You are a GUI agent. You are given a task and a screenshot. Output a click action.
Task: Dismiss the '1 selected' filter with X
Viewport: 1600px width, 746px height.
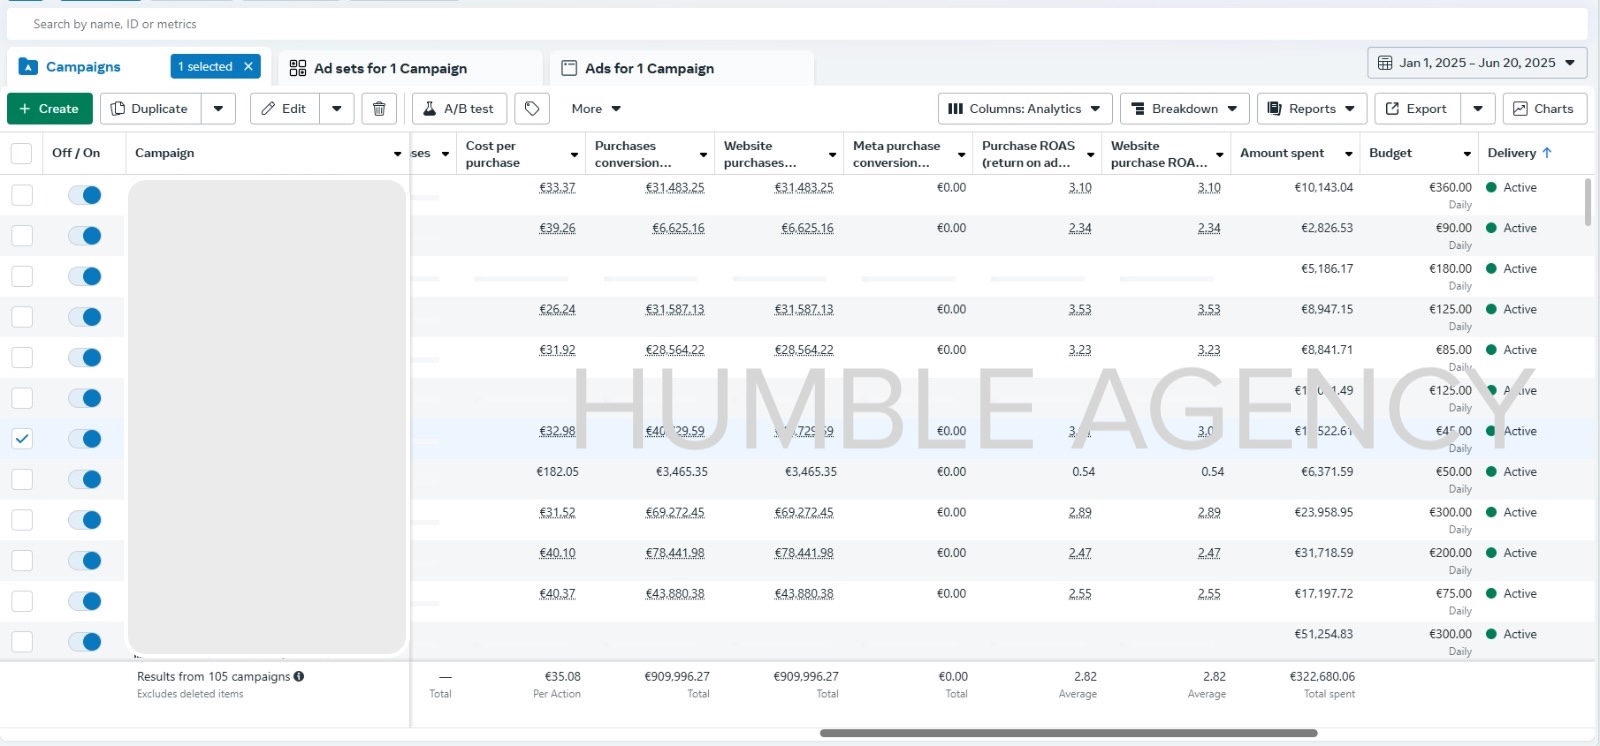[248, 67]
